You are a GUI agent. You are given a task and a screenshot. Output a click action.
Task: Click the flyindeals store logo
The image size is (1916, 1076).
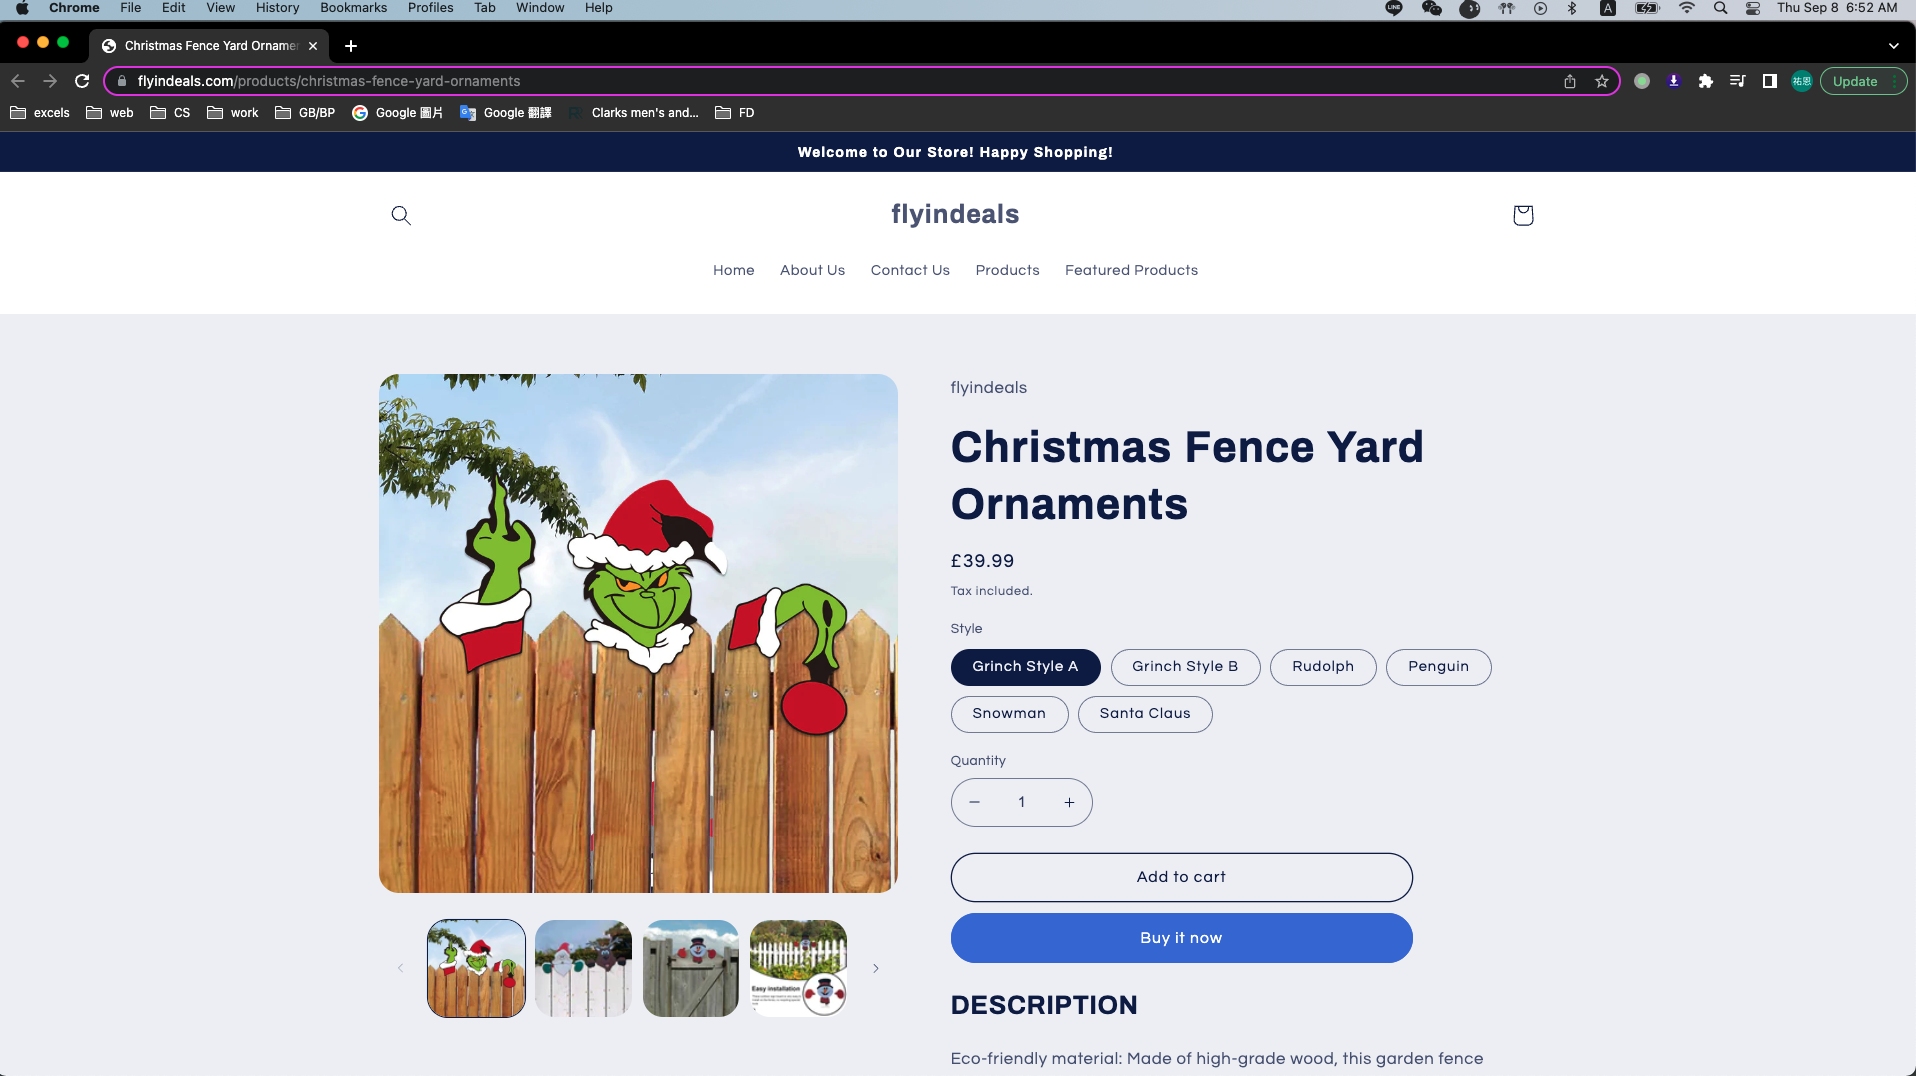click(955, 214)
